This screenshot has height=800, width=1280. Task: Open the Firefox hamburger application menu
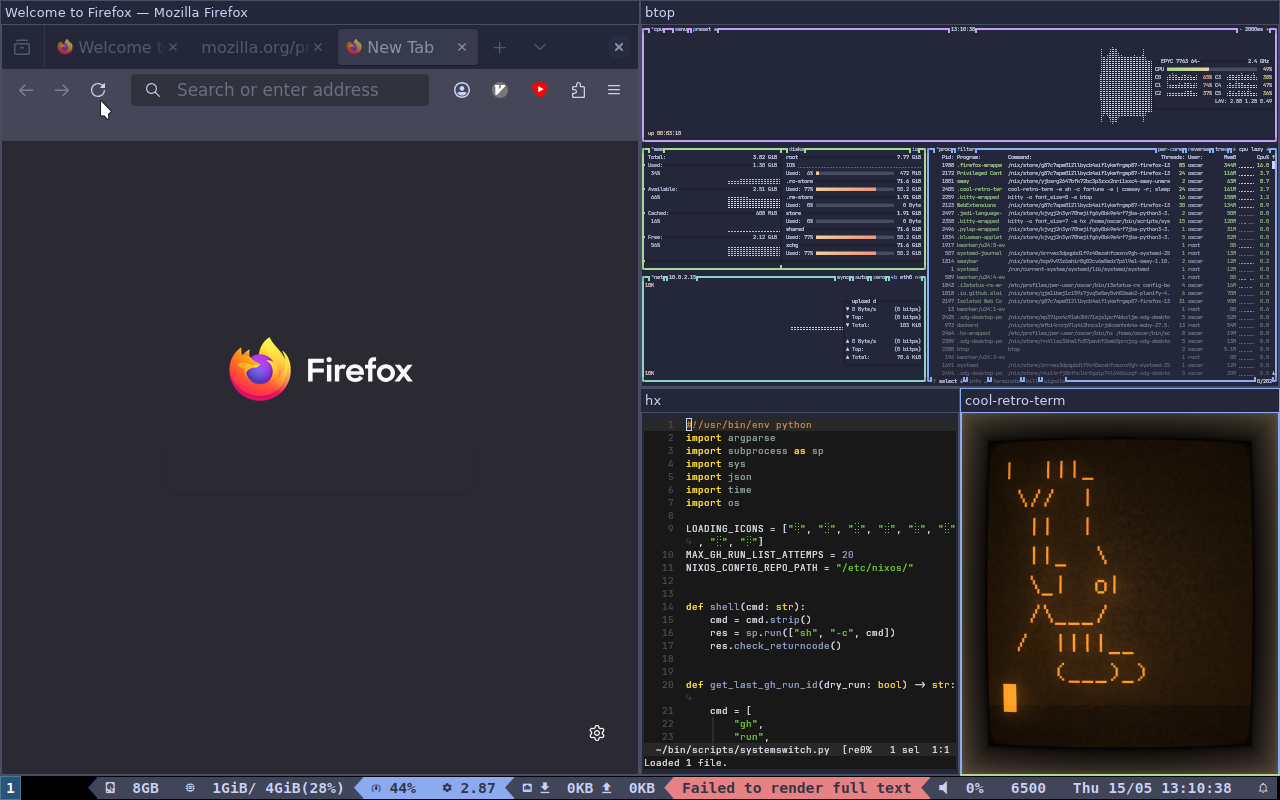point(614,90)
